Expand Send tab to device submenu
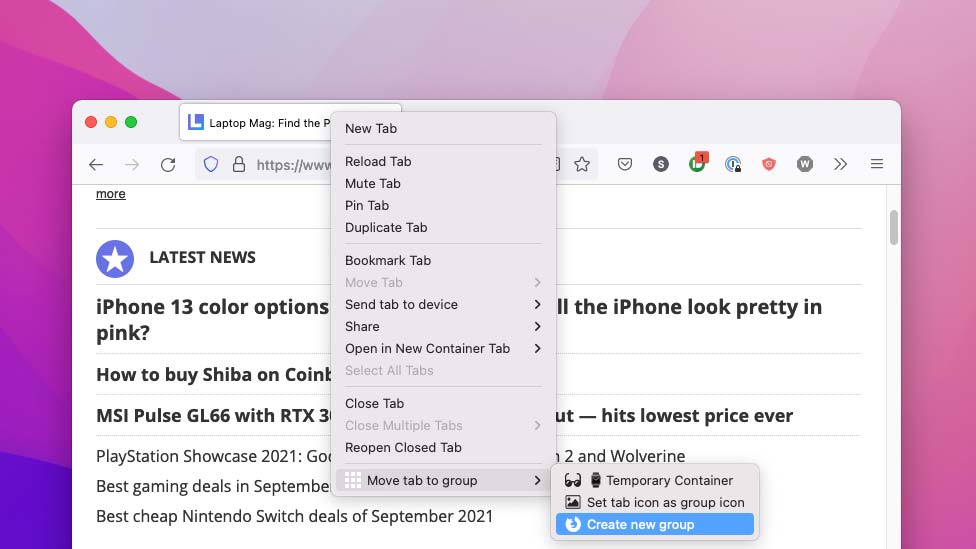 click(x=443, y=304)
